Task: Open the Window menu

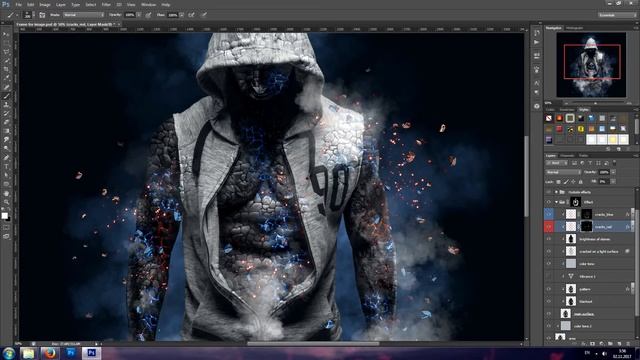Action: 148,4
